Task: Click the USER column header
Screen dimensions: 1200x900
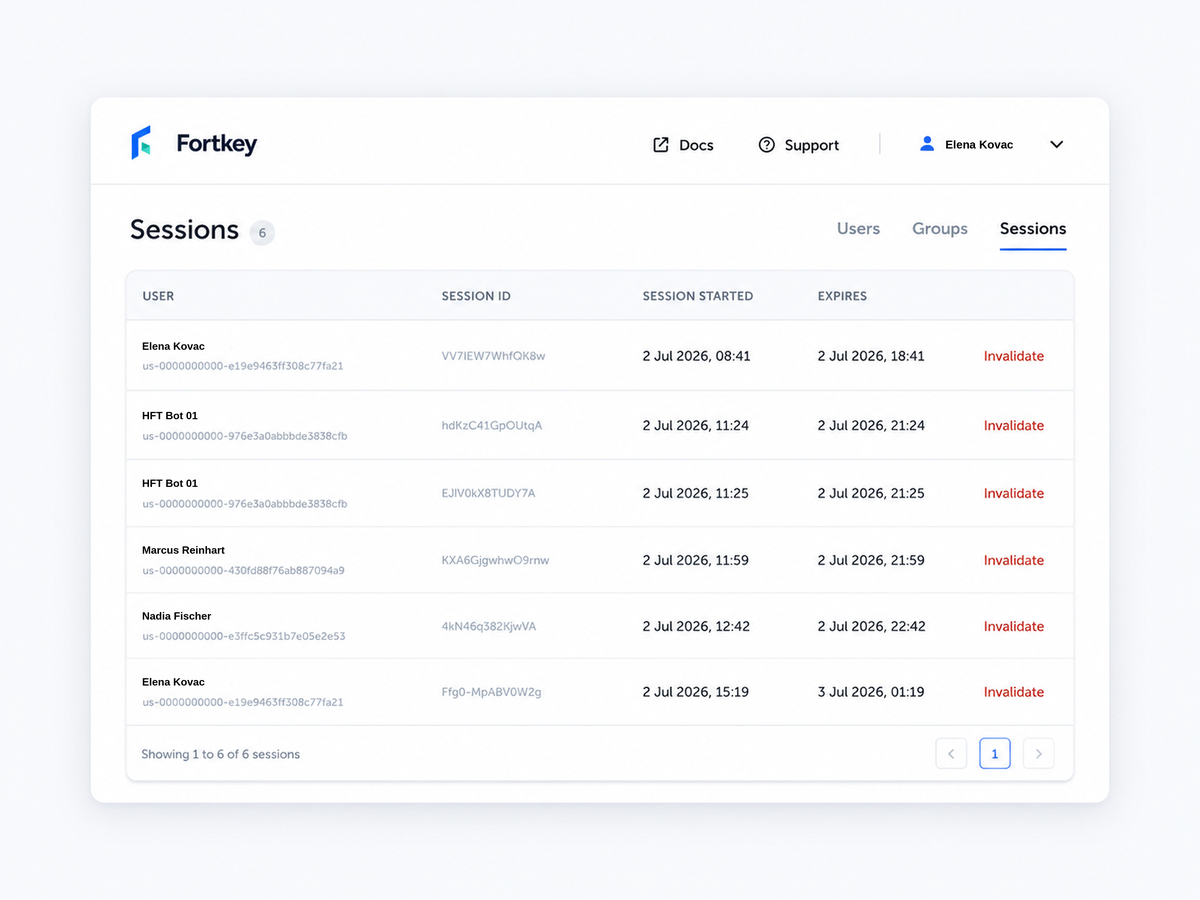Action: coord(158,296)
